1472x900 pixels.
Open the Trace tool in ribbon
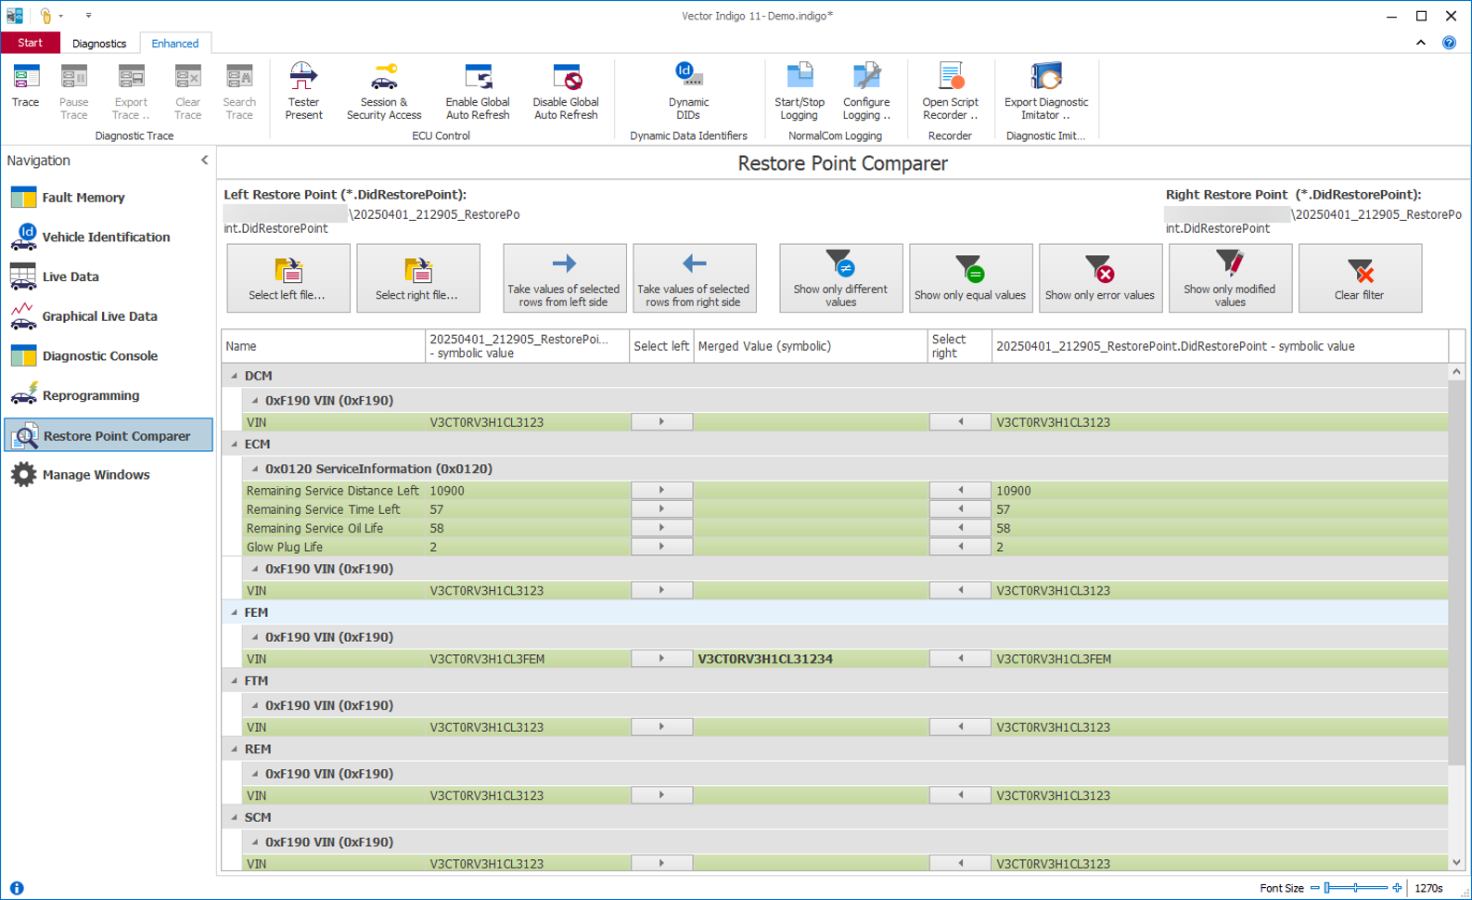click(26, 87)
